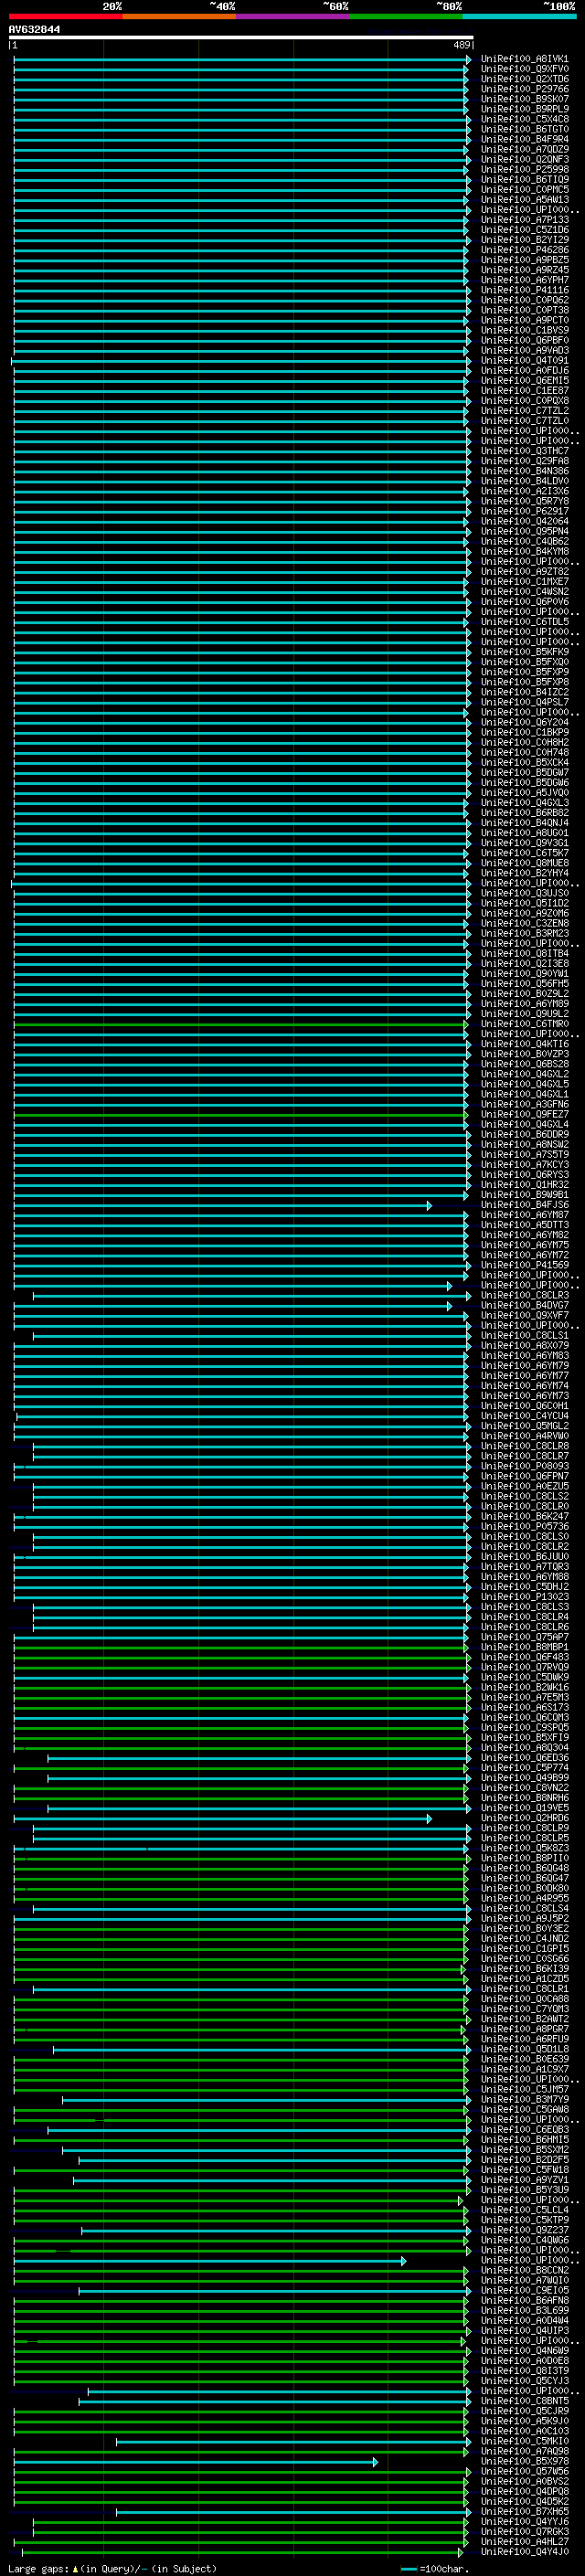Viewport: 585px width, 2576px height.
Task: Select hit label UniRef100_C5LCL4
Action: pos(524,2210)
